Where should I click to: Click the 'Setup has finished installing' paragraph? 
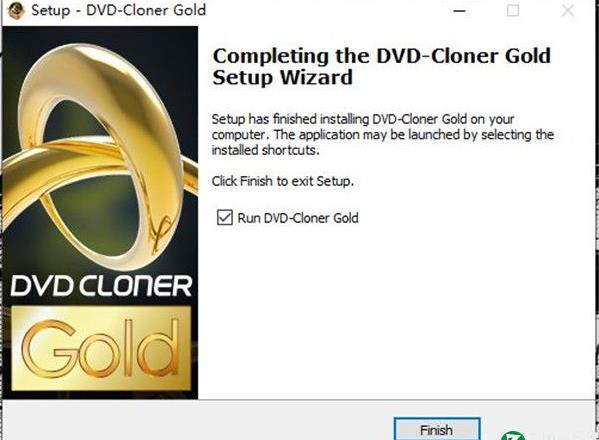tap(383, 134)
